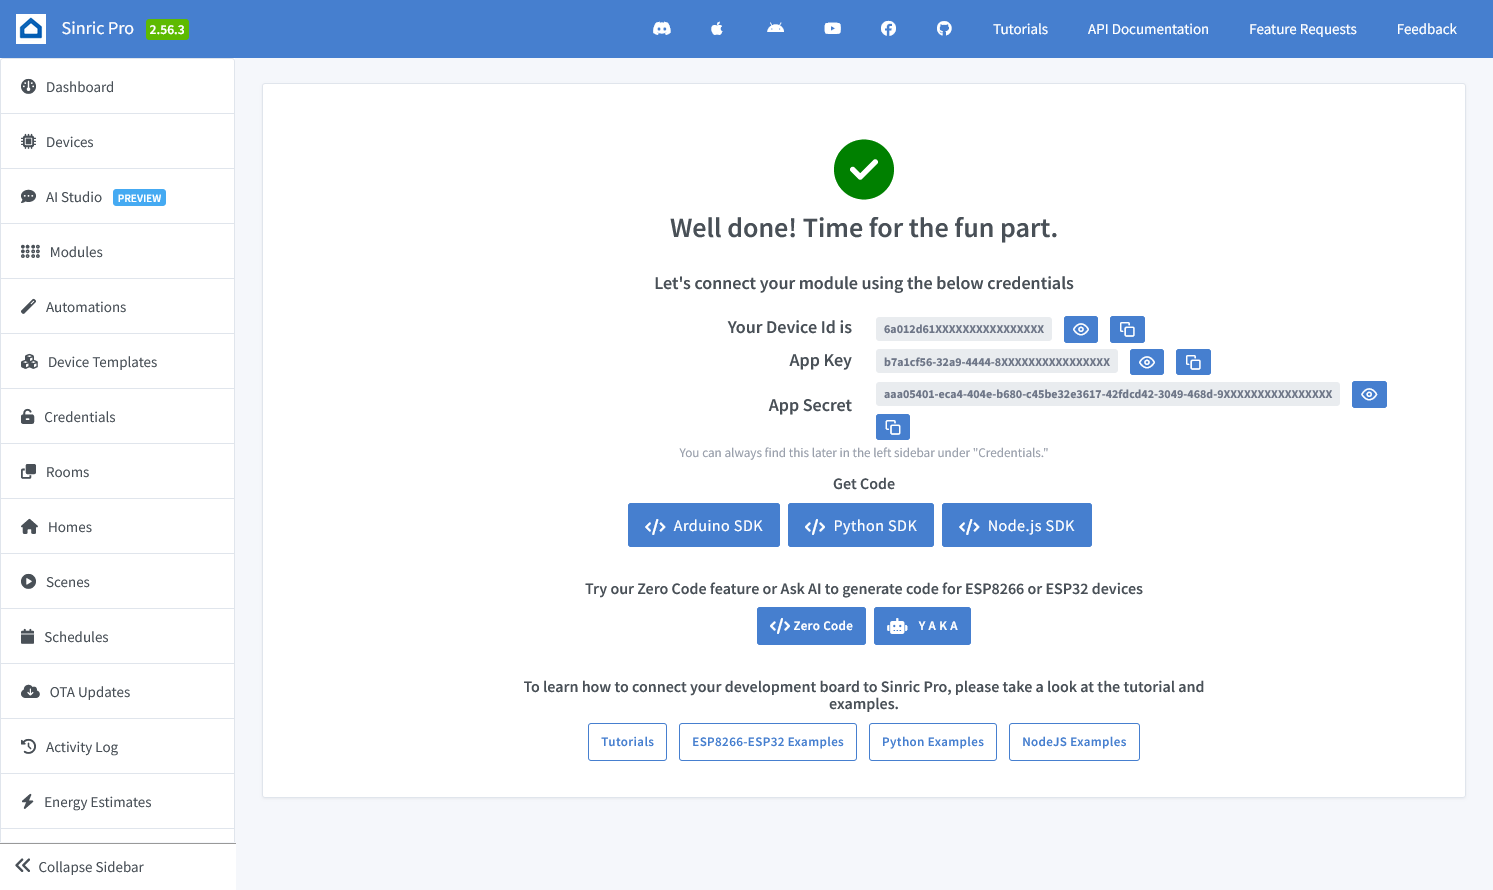Reveal the hidden Device Id value
Screen dimensions: 1493x890
point(1081,329)
